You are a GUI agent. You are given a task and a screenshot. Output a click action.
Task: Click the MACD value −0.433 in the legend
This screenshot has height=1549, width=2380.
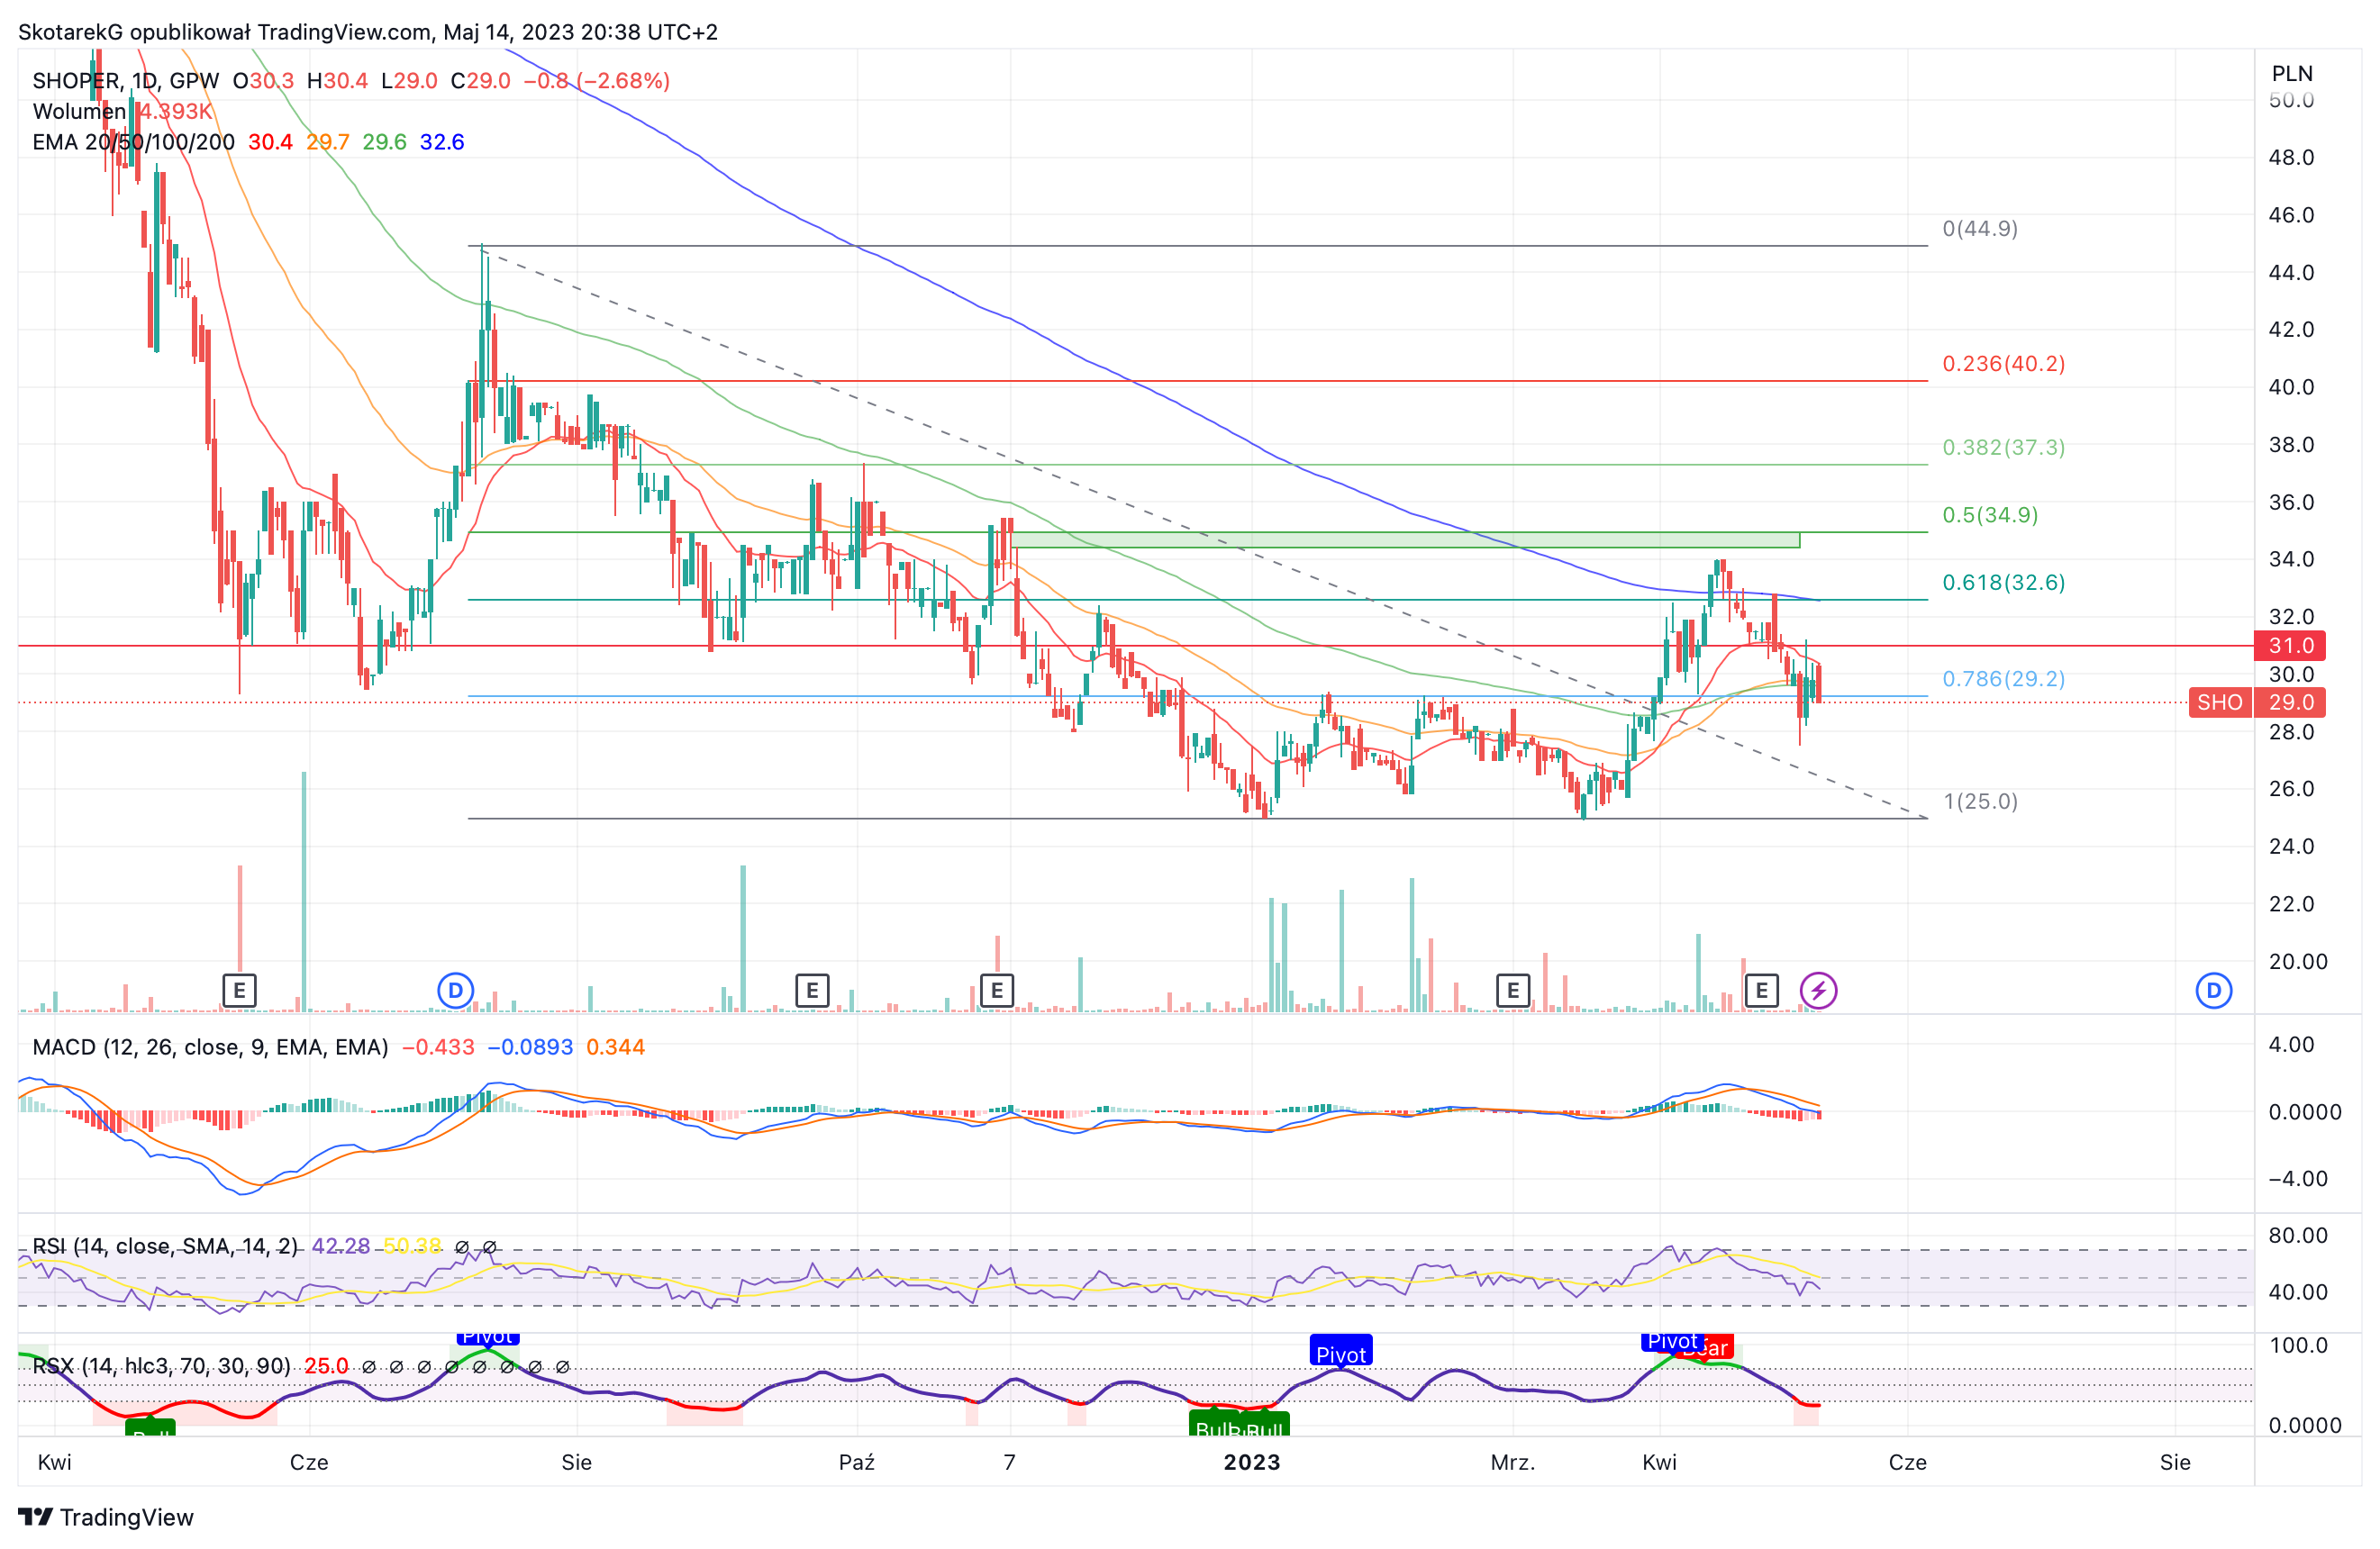pyautogui.click(x=438, y=1047)
